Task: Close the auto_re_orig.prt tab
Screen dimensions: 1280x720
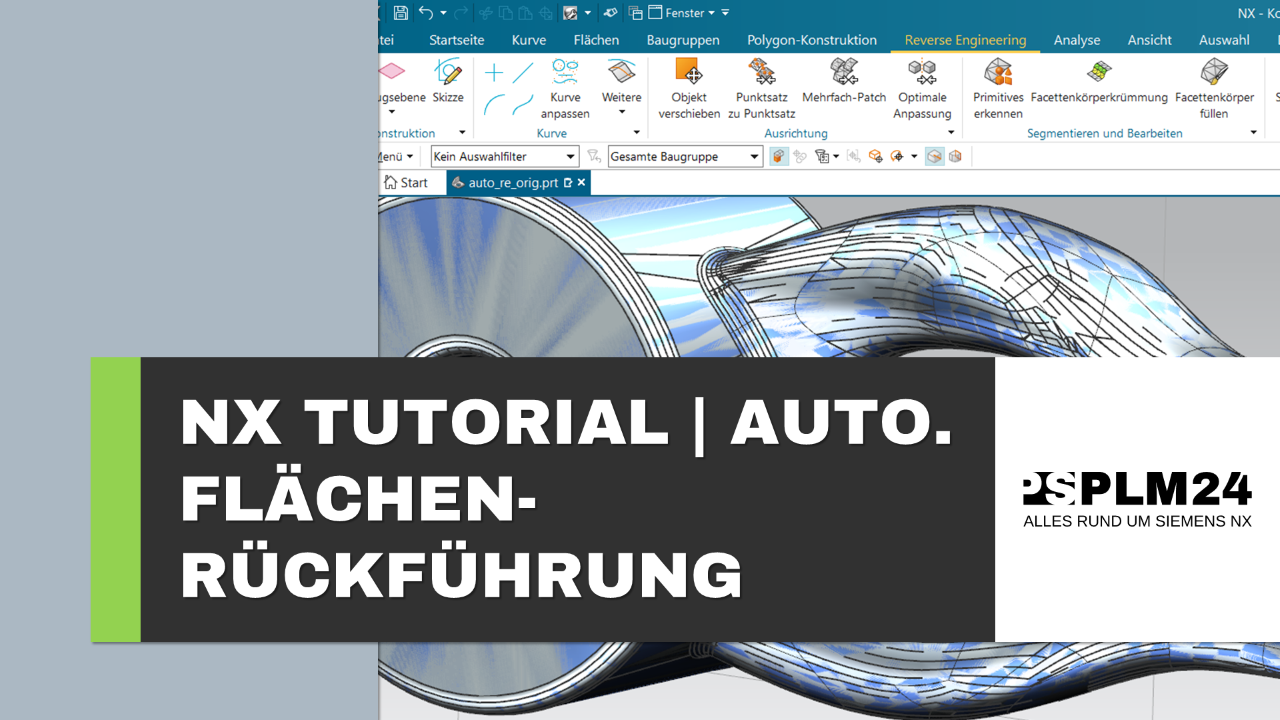Action: 581,183
